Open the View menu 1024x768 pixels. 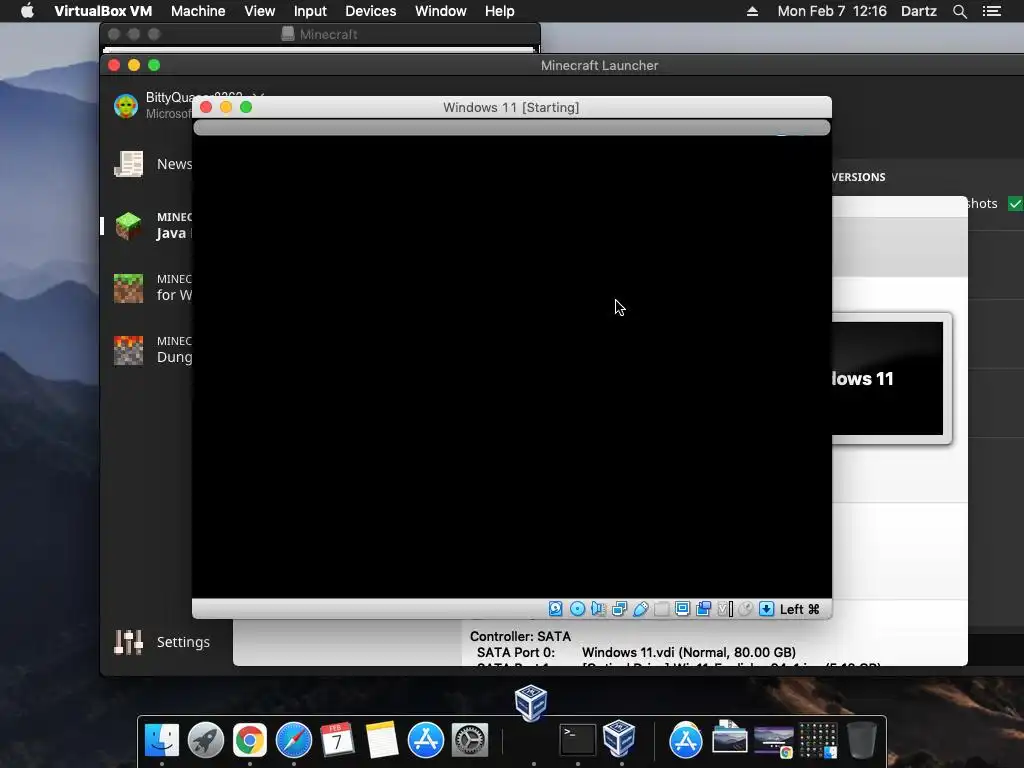tap(259, 11)
